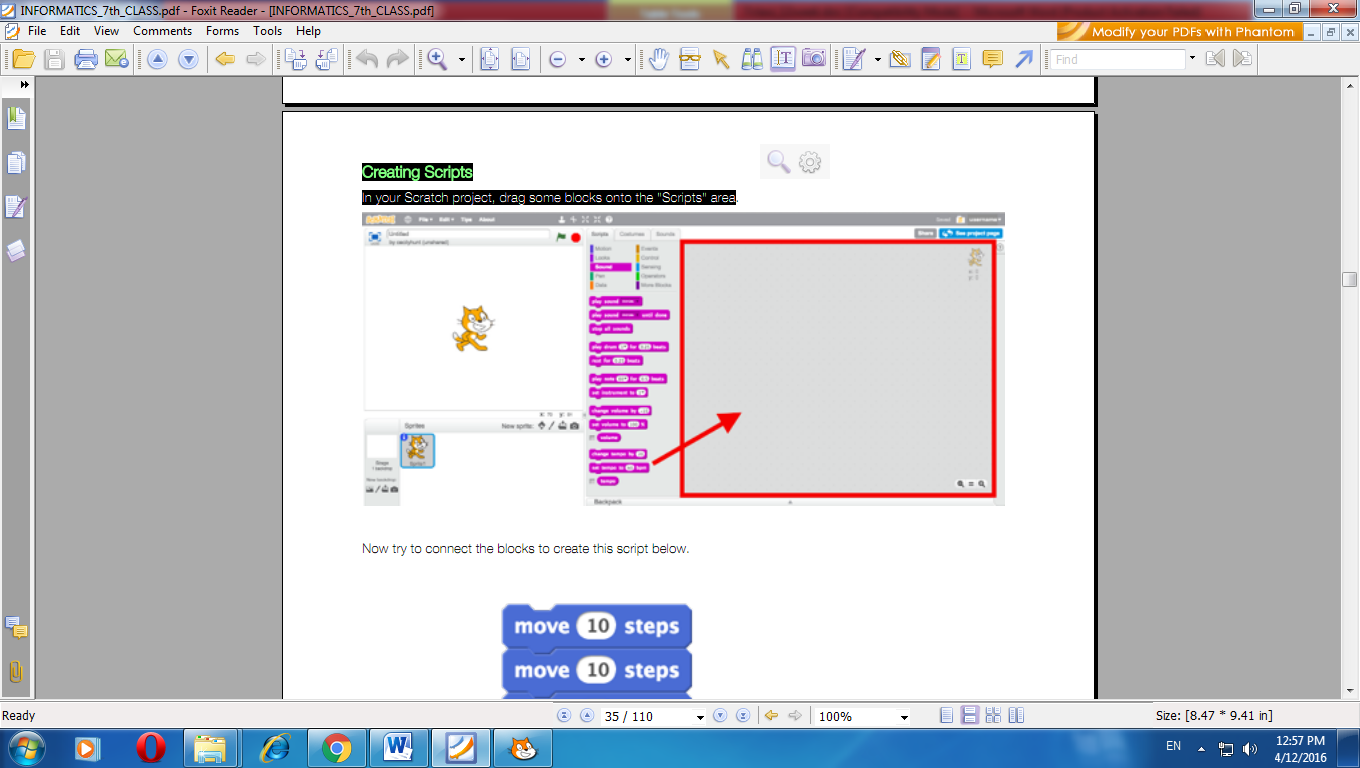Click the Fit Page icon
The height and width of the screenshot is (768, 1360).
(489, 59)
